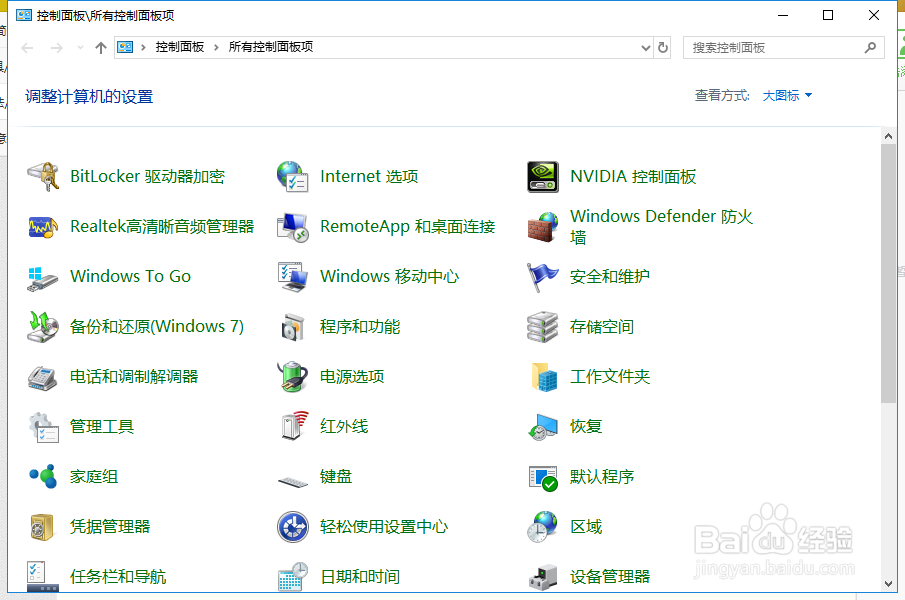Click the search magnifier icon

click(x=870, y=48)
